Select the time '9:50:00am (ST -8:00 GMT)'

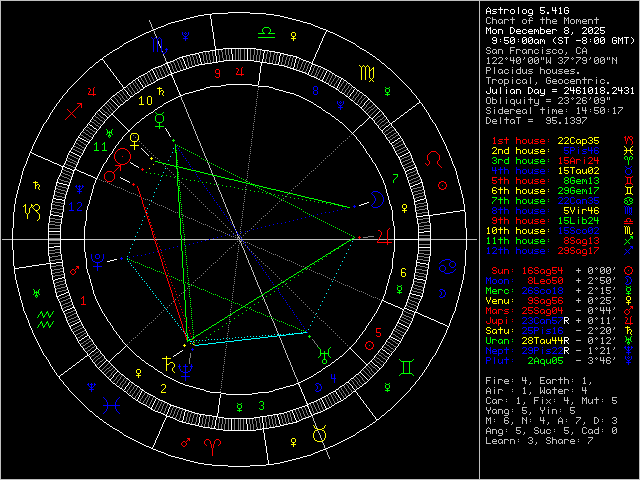click(x=563, y=41)
